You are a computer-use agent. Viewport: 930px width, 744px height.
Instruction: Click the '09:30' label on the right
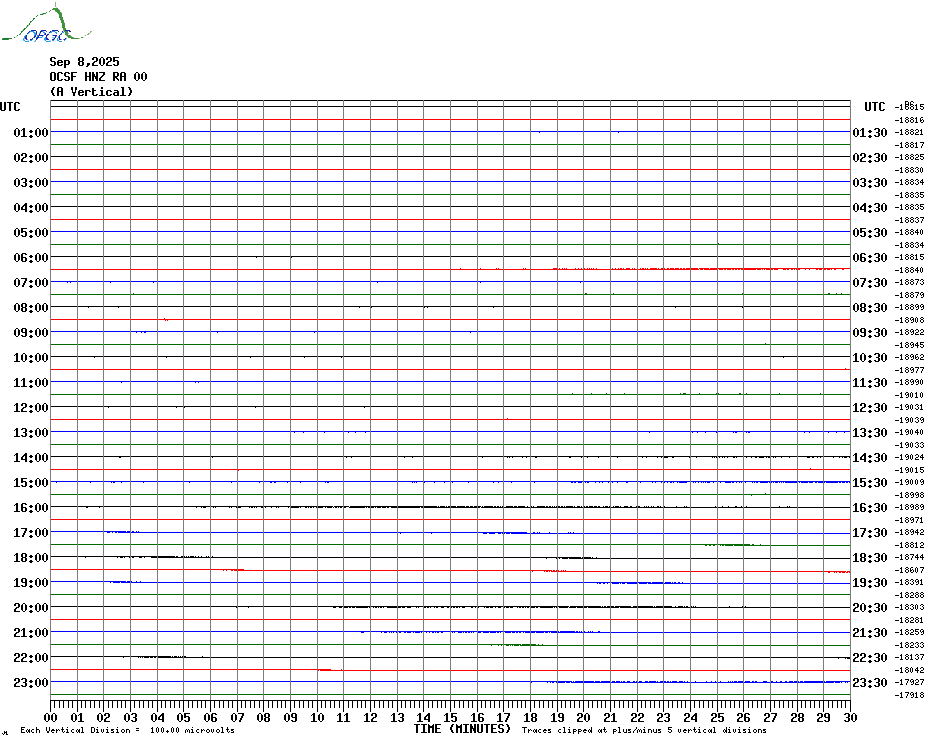[870, 332]
